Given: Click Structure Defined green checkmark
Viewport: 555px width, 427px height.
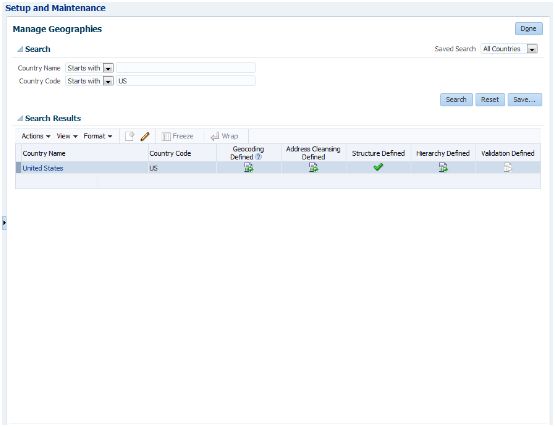Looking at the screenshot, I should pyautogui.click(x=378, y=167).
